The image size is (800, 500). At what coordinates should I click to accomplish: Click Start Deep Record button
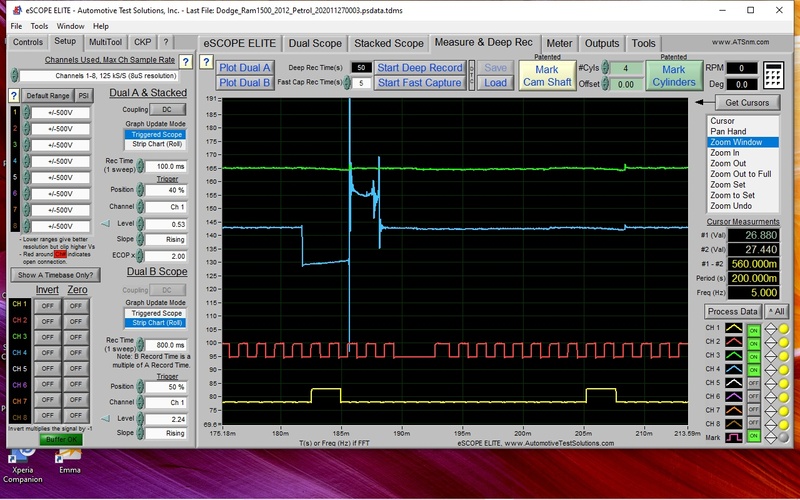[x=419, y=67]
